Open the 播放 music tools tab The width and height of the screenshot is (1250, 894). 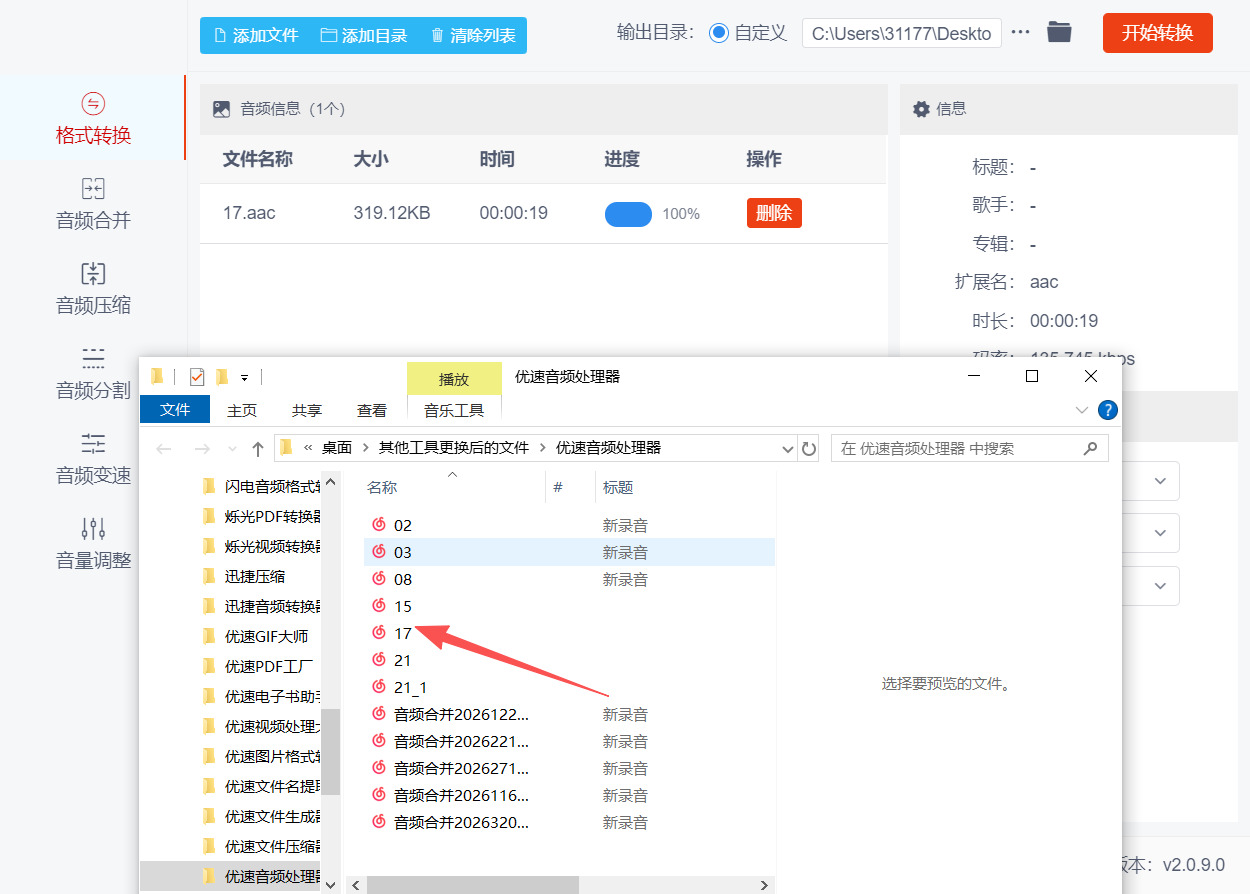pos(454,378)
